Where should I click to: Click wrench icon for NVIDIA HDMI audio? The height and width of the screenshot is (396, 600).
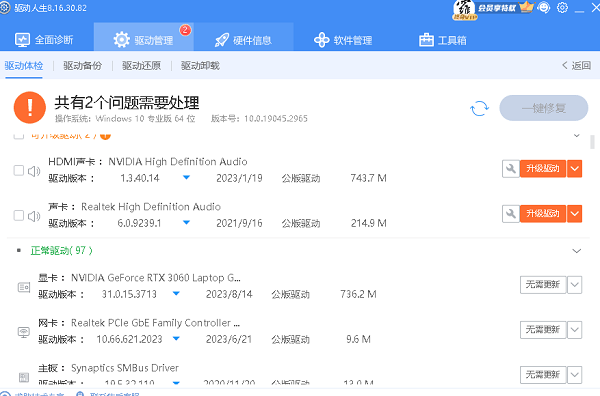[510, 169]
